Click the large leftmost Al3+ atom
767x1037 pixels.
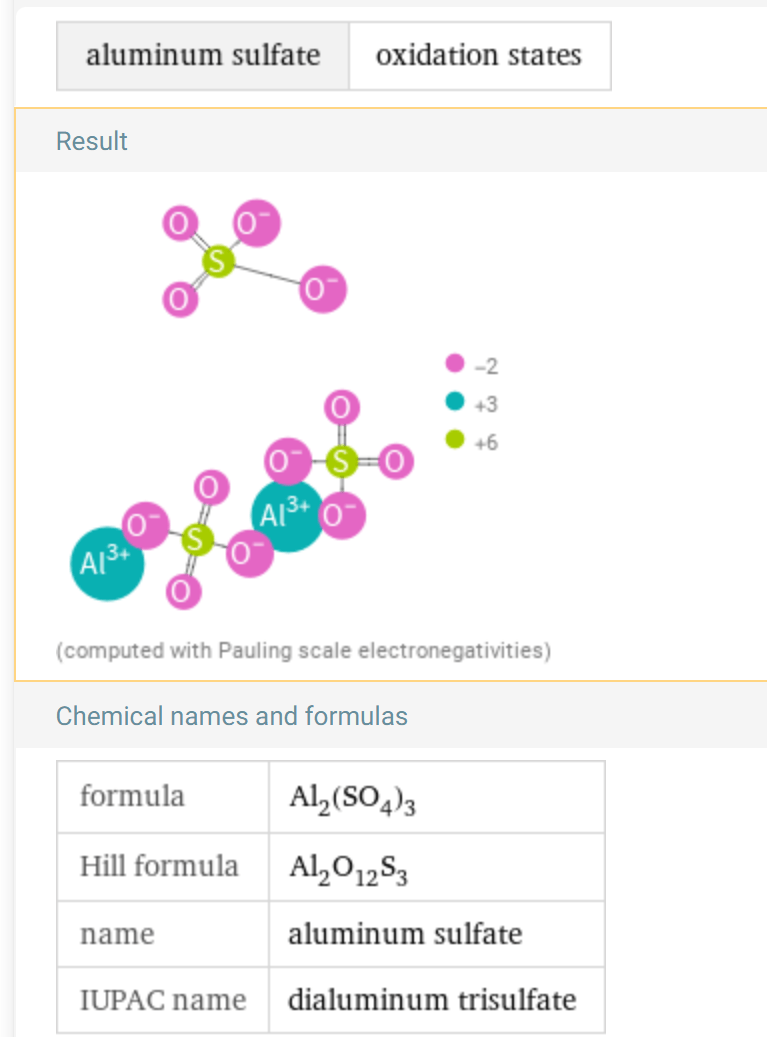point(107,563)
